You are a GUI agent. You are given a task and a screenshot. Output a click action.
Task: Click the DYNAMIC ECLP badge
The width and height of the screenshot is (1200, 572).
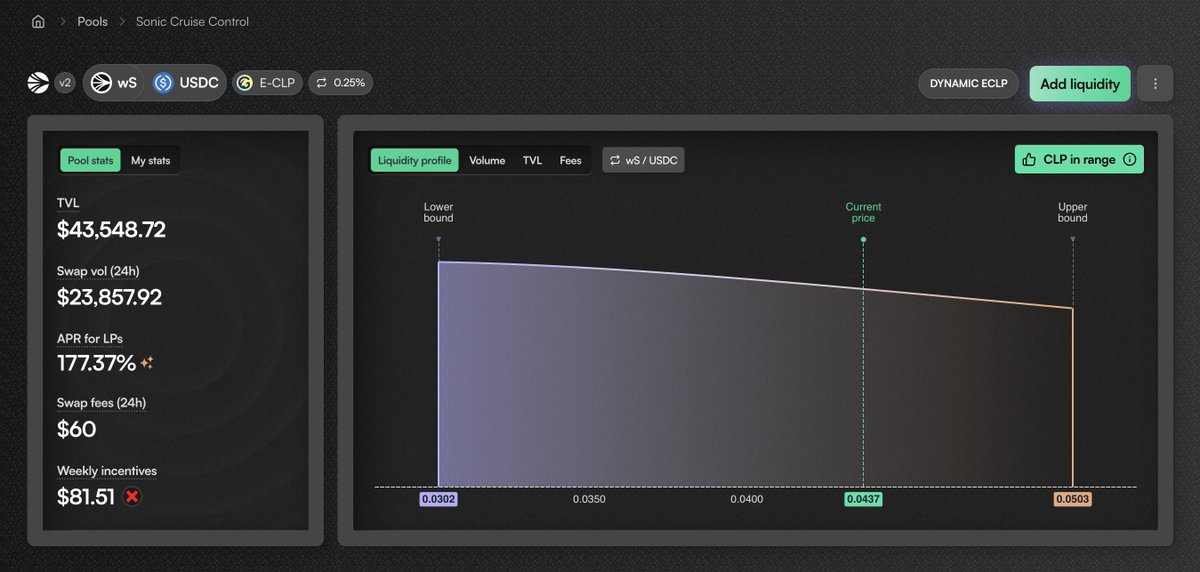[969, 84]
